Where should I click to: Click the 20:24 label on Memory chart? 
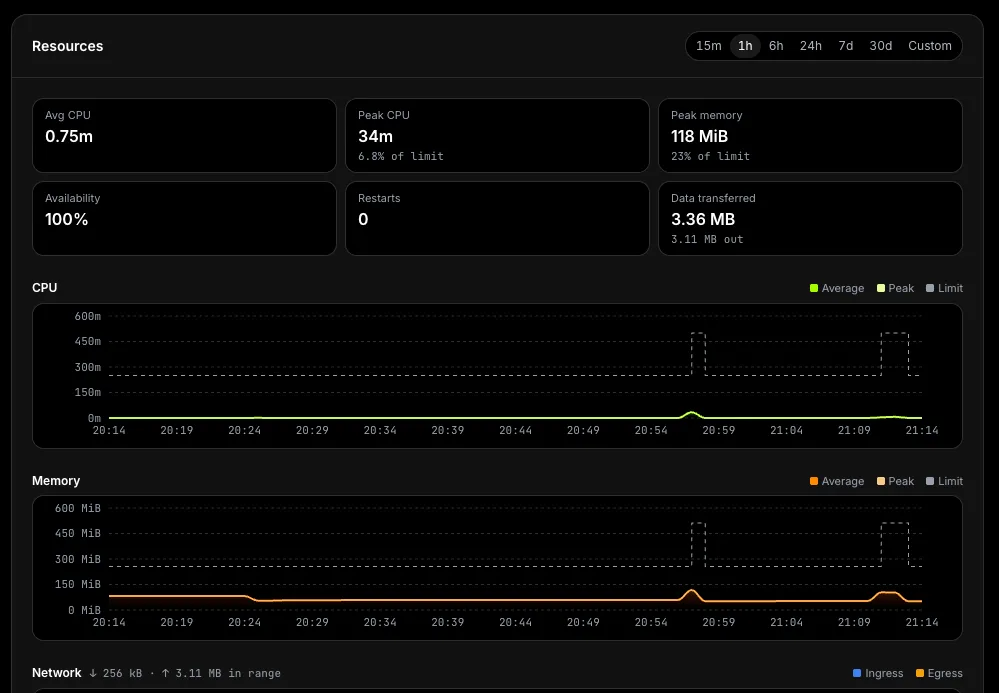[x=245, y=622]
